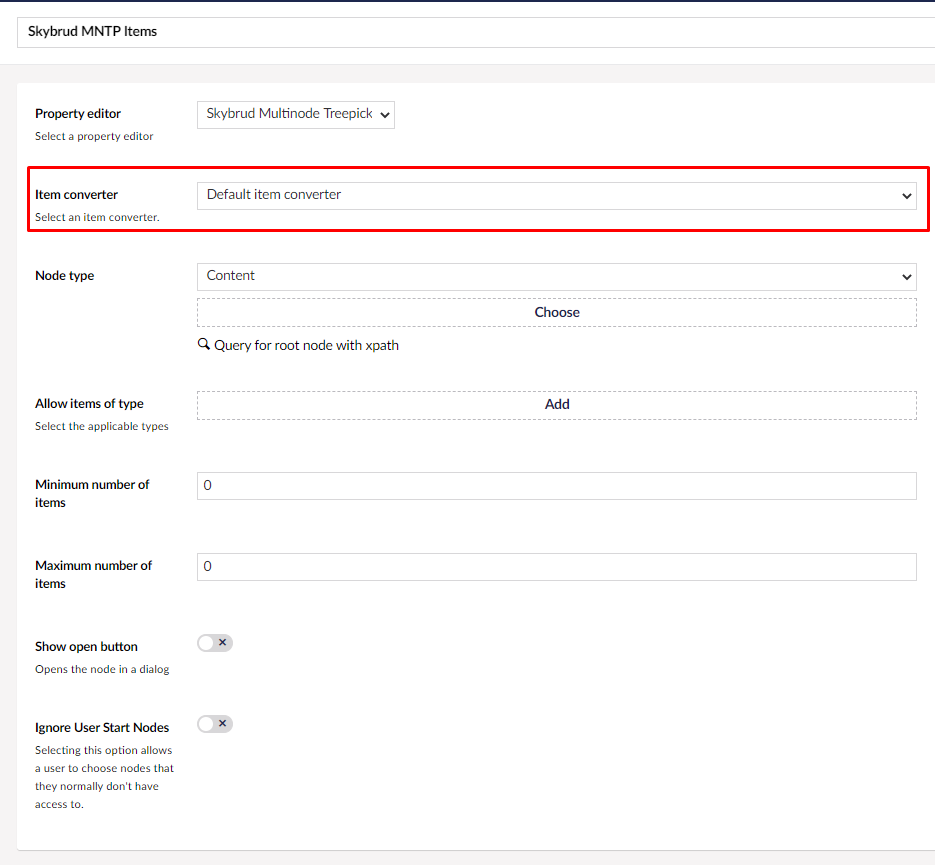Screen dimensions: 935x865
Task: Click the "Node type" label
Action: point(64,276)
